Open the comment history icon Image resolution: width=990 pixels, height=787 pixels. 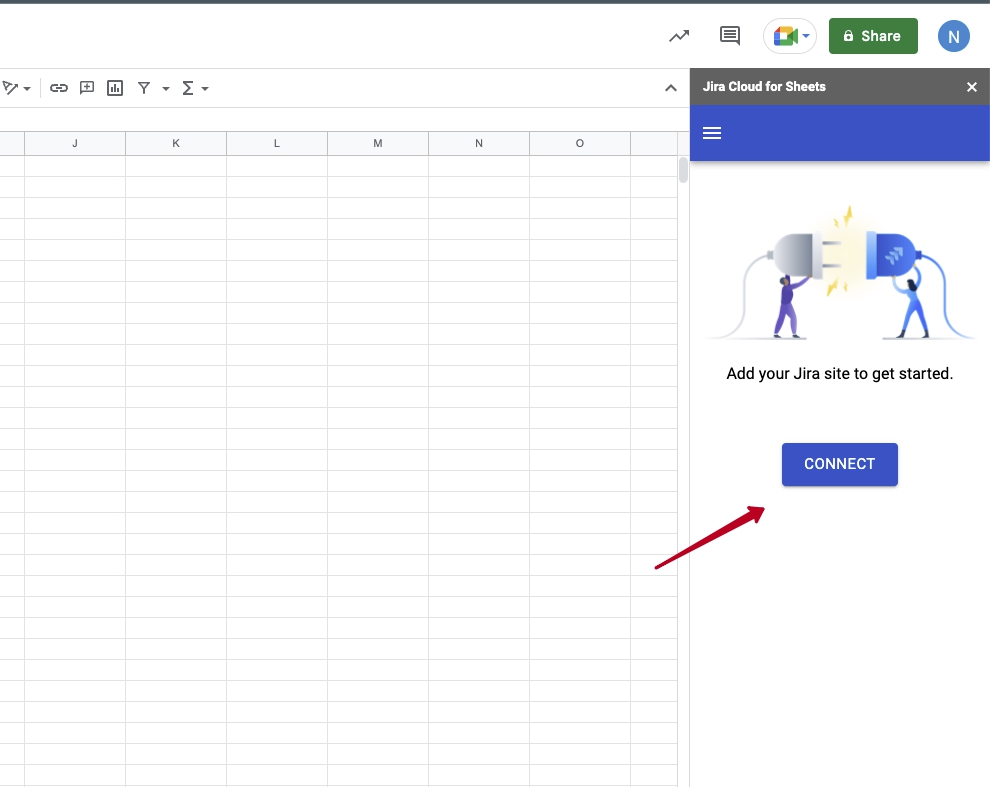point(730,36)
